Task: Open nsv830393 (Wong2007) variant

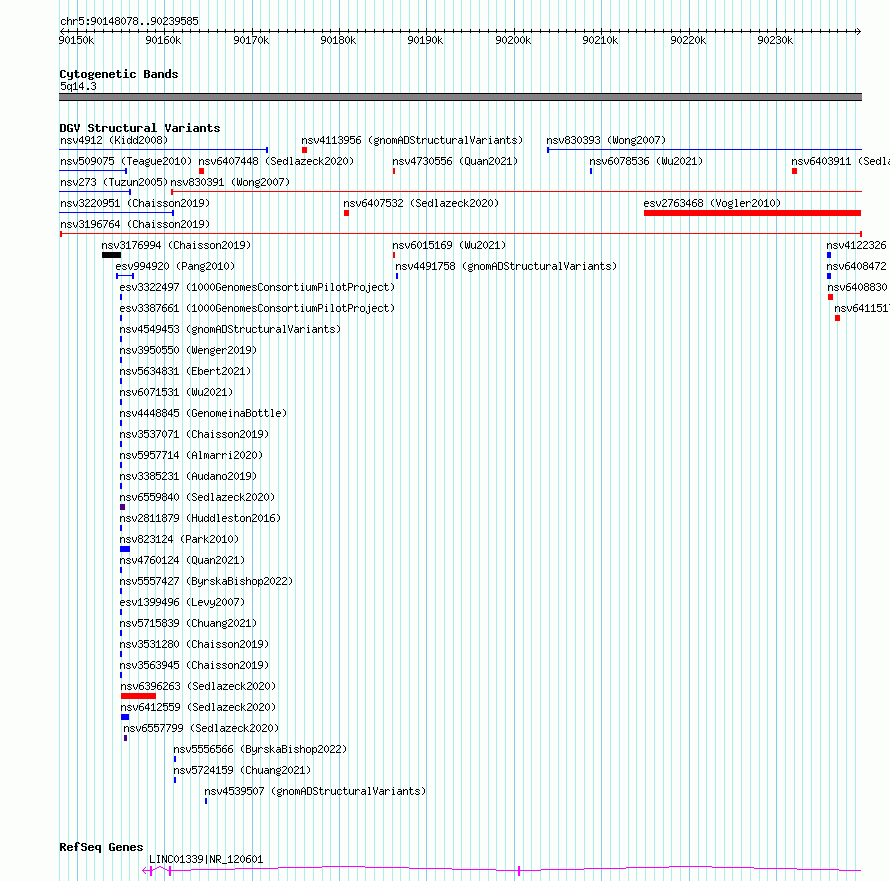Action: 606,140
